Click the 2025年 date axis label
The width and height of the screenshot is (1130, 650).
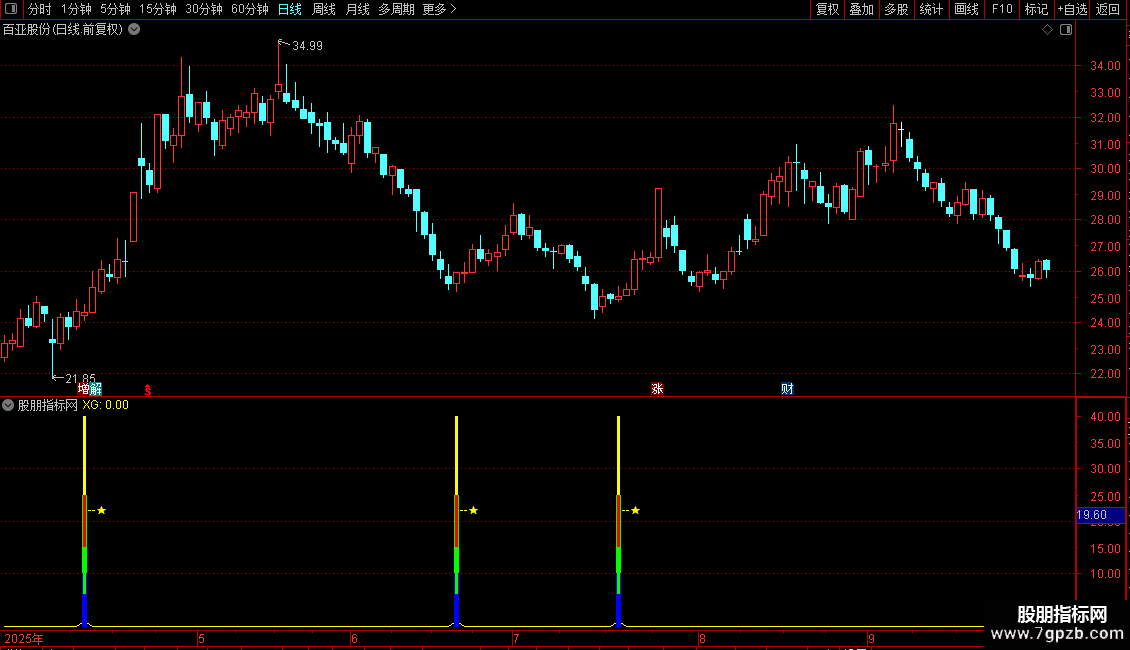24,639
